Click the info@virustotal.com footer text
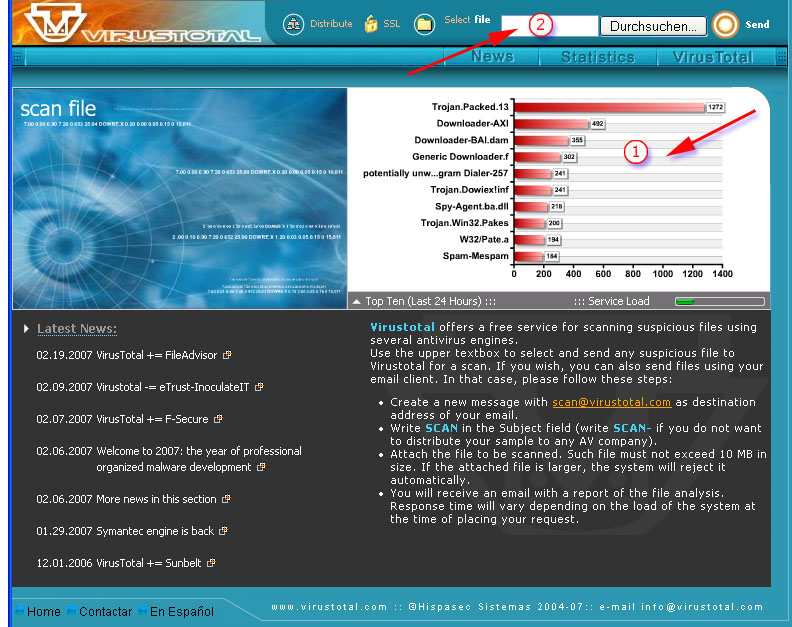This screenshot has height=627, width=792. (x=702, y=607)
